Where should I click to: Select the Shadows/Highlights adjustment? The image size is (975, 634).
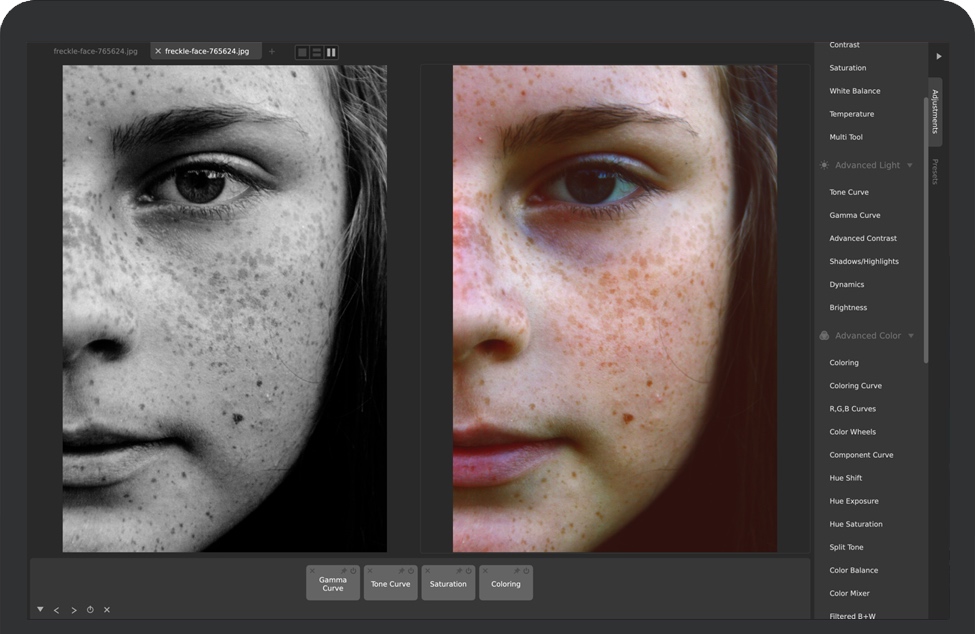pos(863,261)
